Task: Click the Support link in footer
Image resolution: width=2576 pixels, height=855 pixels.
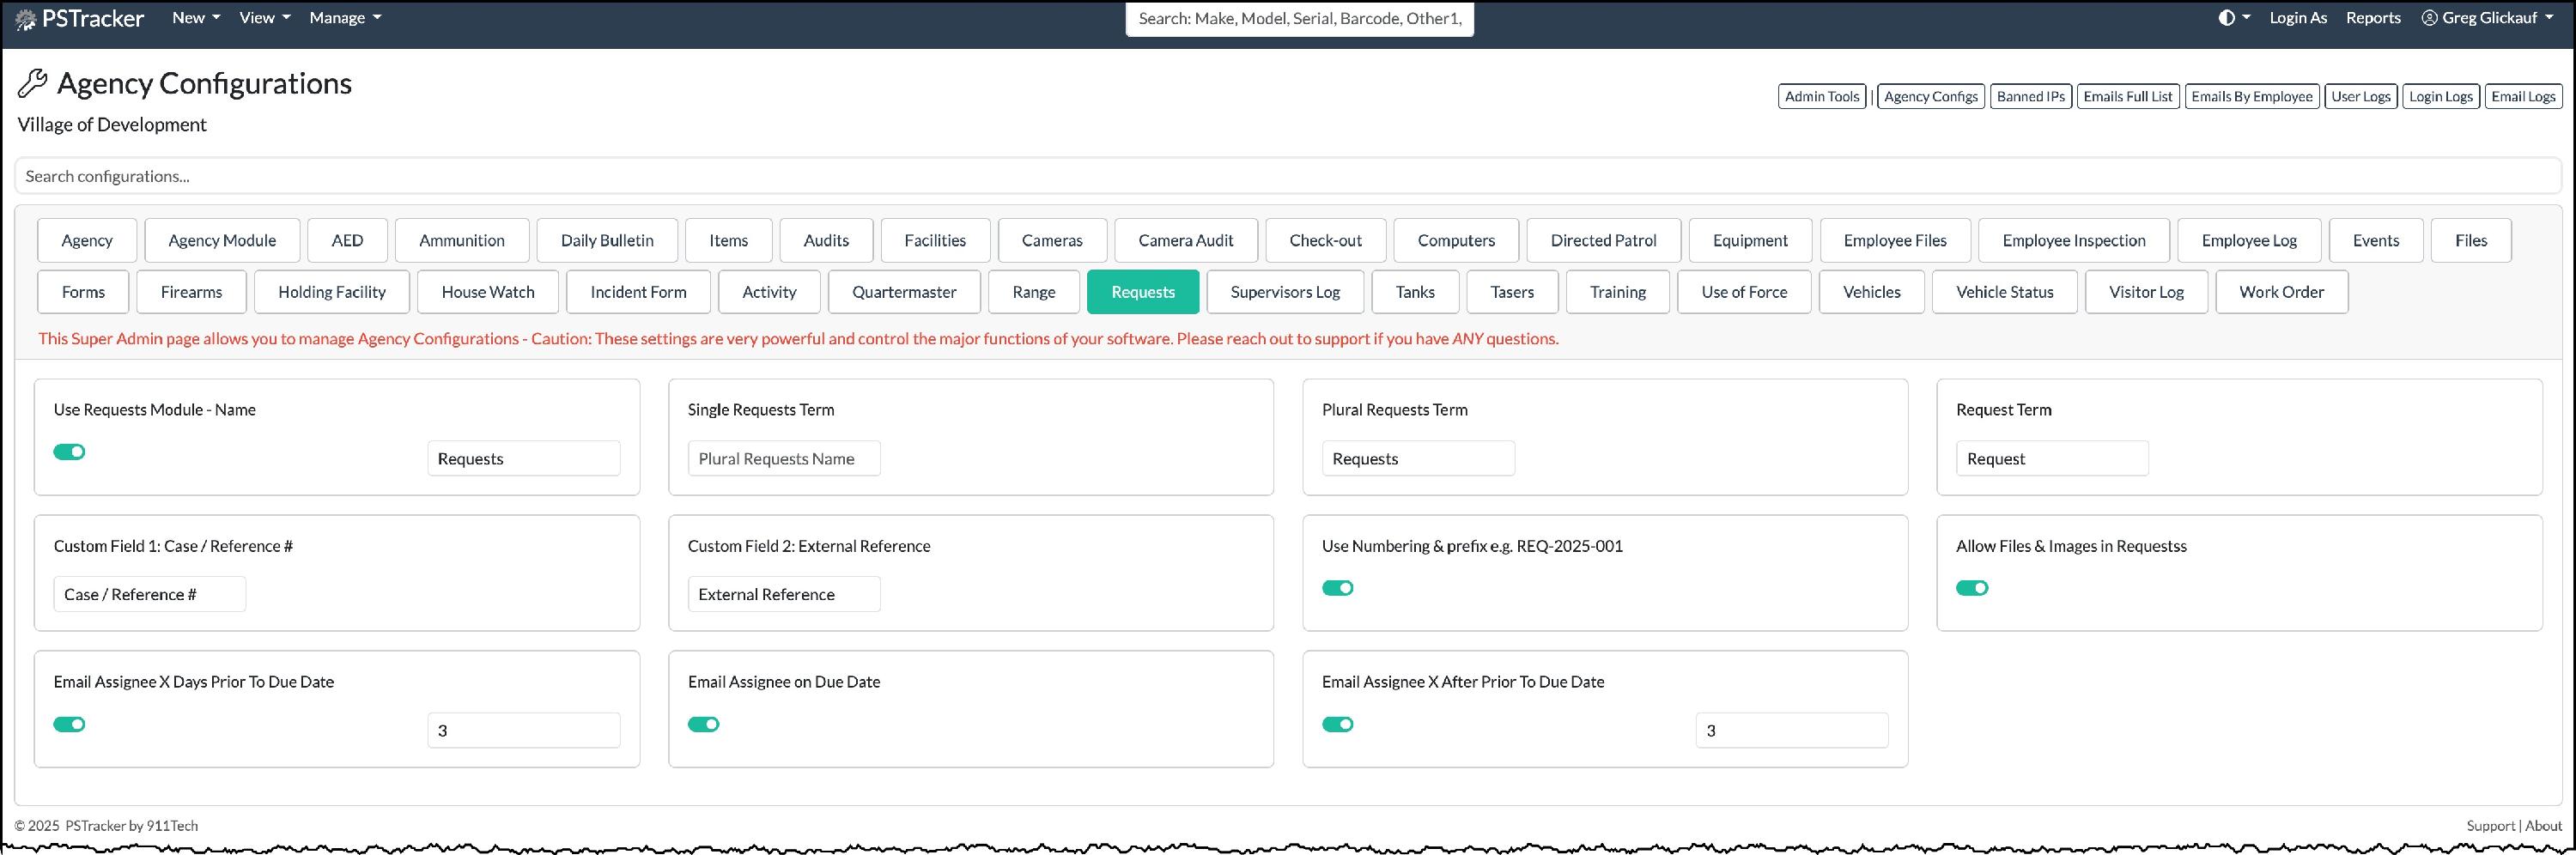Action: pyautogui.click(x=2490, y=826)
